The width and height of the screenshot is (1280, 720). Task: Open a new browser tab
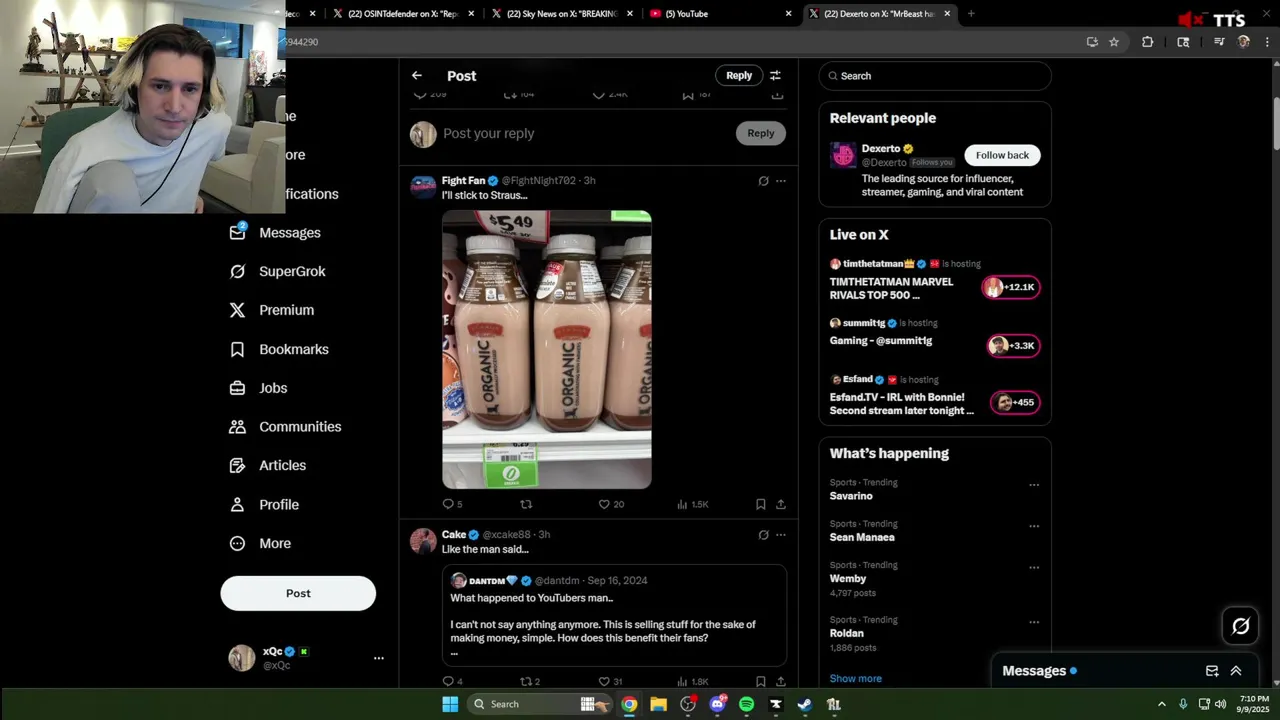pyautogui.click(x=971, y=14)
